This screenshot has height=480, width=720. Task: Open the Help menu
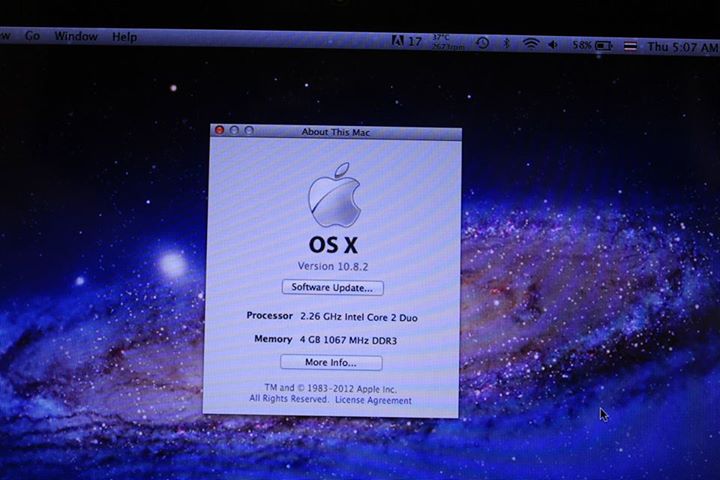click(124, 37)
